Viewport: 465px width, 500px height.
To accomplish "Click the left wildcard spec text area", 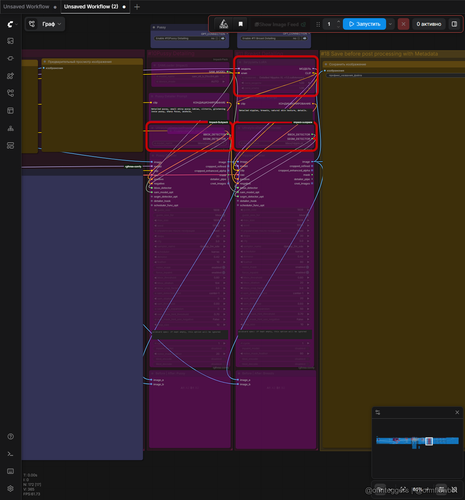I will [x=190, y=335].
